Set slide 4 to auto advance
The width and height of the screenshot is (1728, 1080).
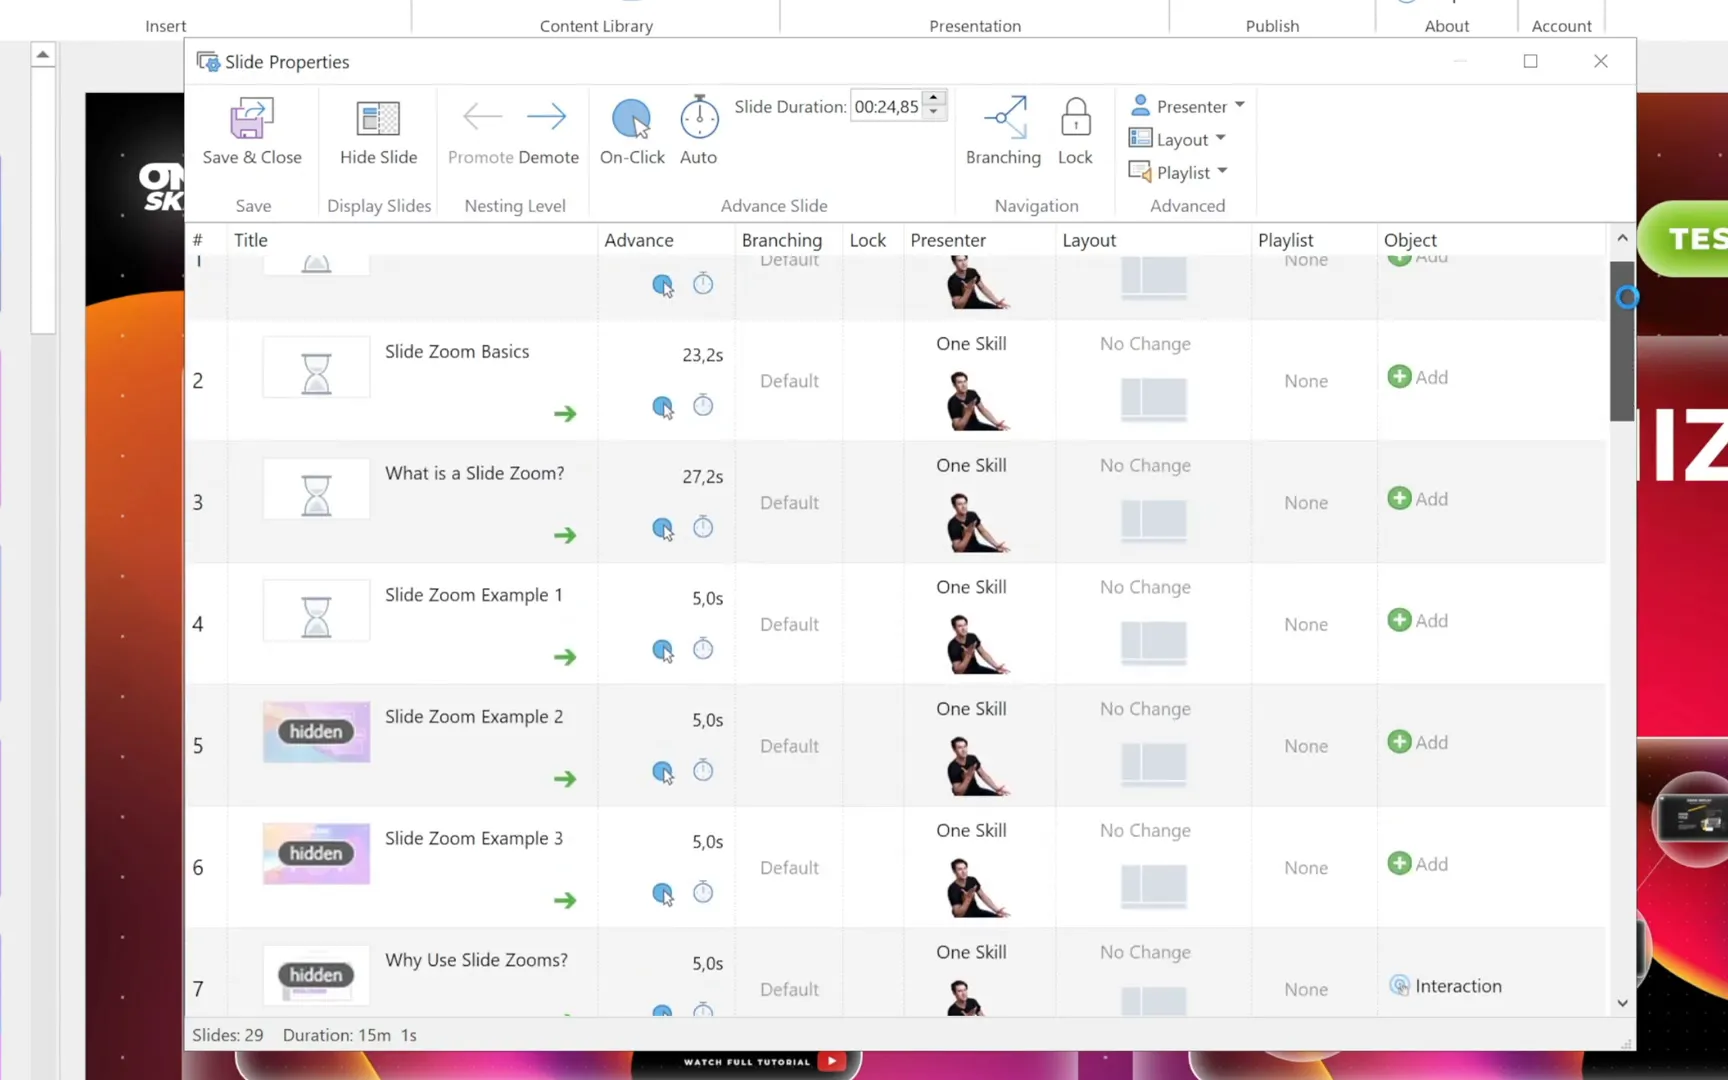pos(703,649)
